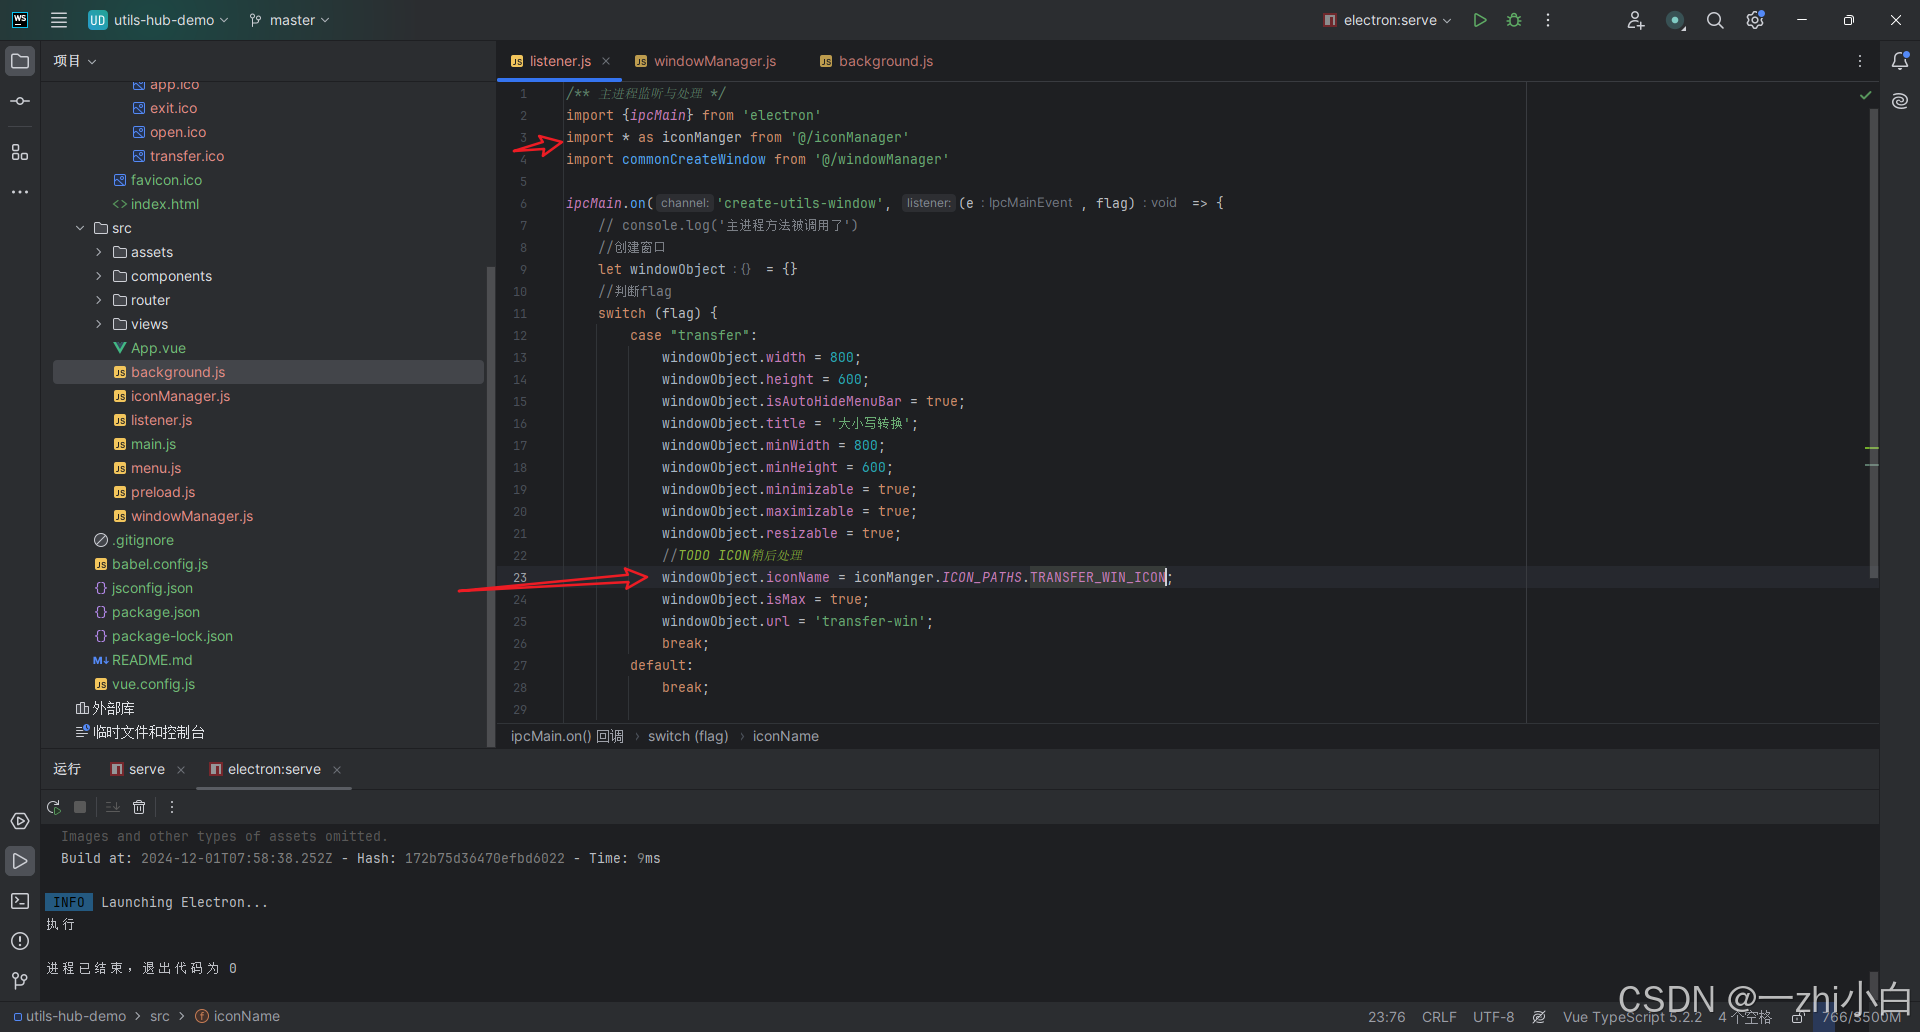The height and width of the screenshot is (1032, 1920).
Task: Show more tool windows ellipsis
Action: [x=20, y=191]
